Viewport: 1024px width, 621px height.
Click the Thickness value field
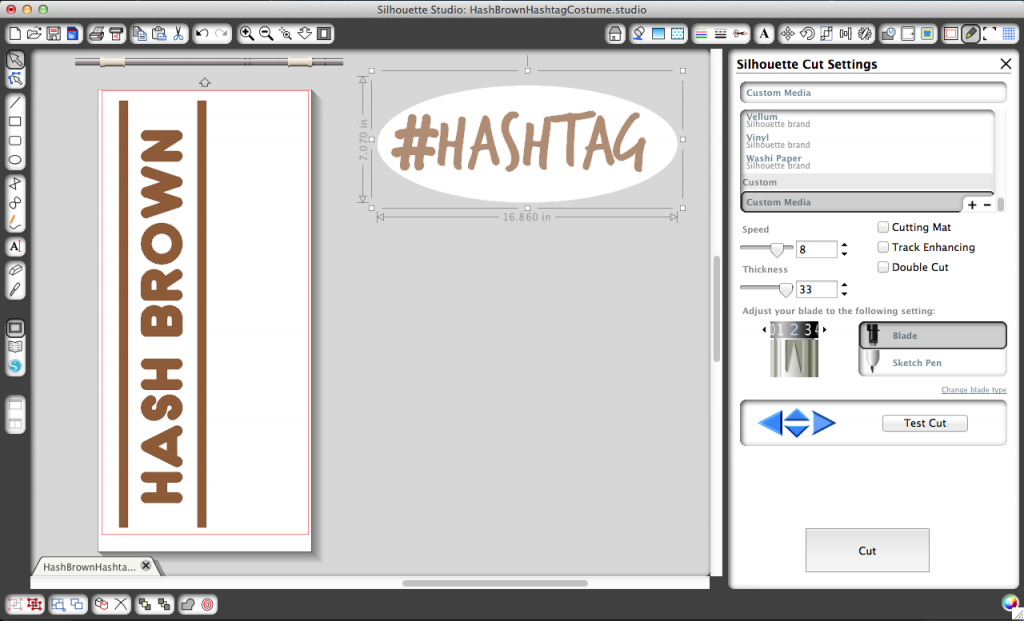(x=816, y=289)
